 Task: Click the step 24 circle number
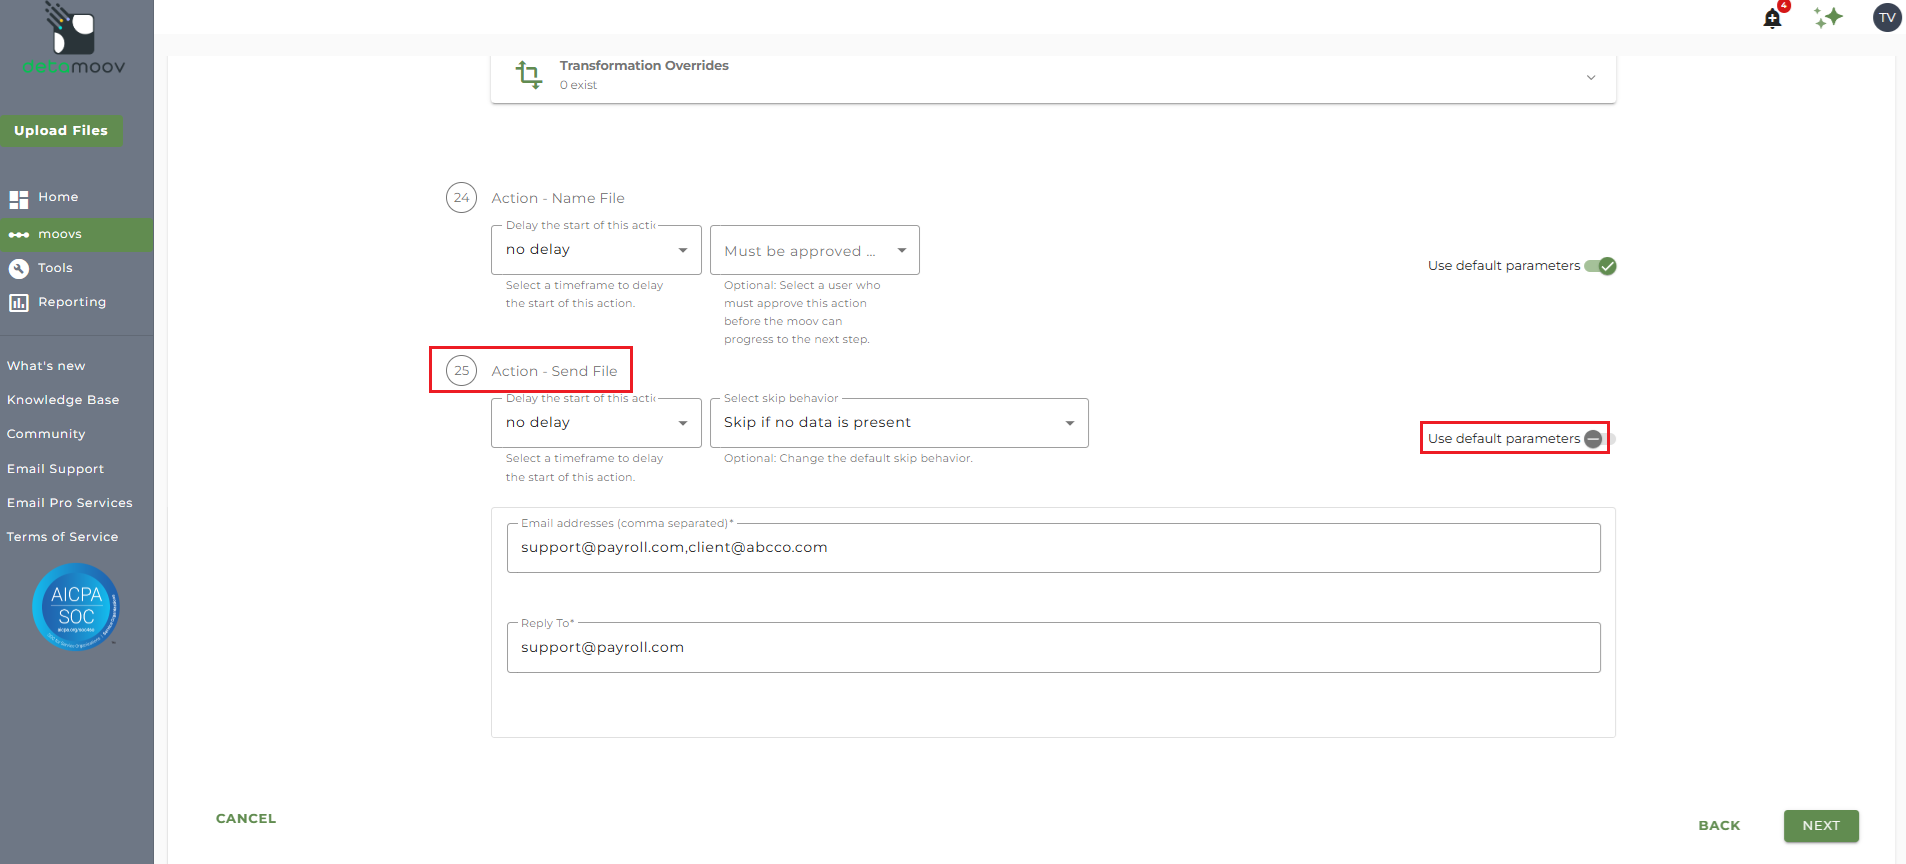(x=461, y=198)
